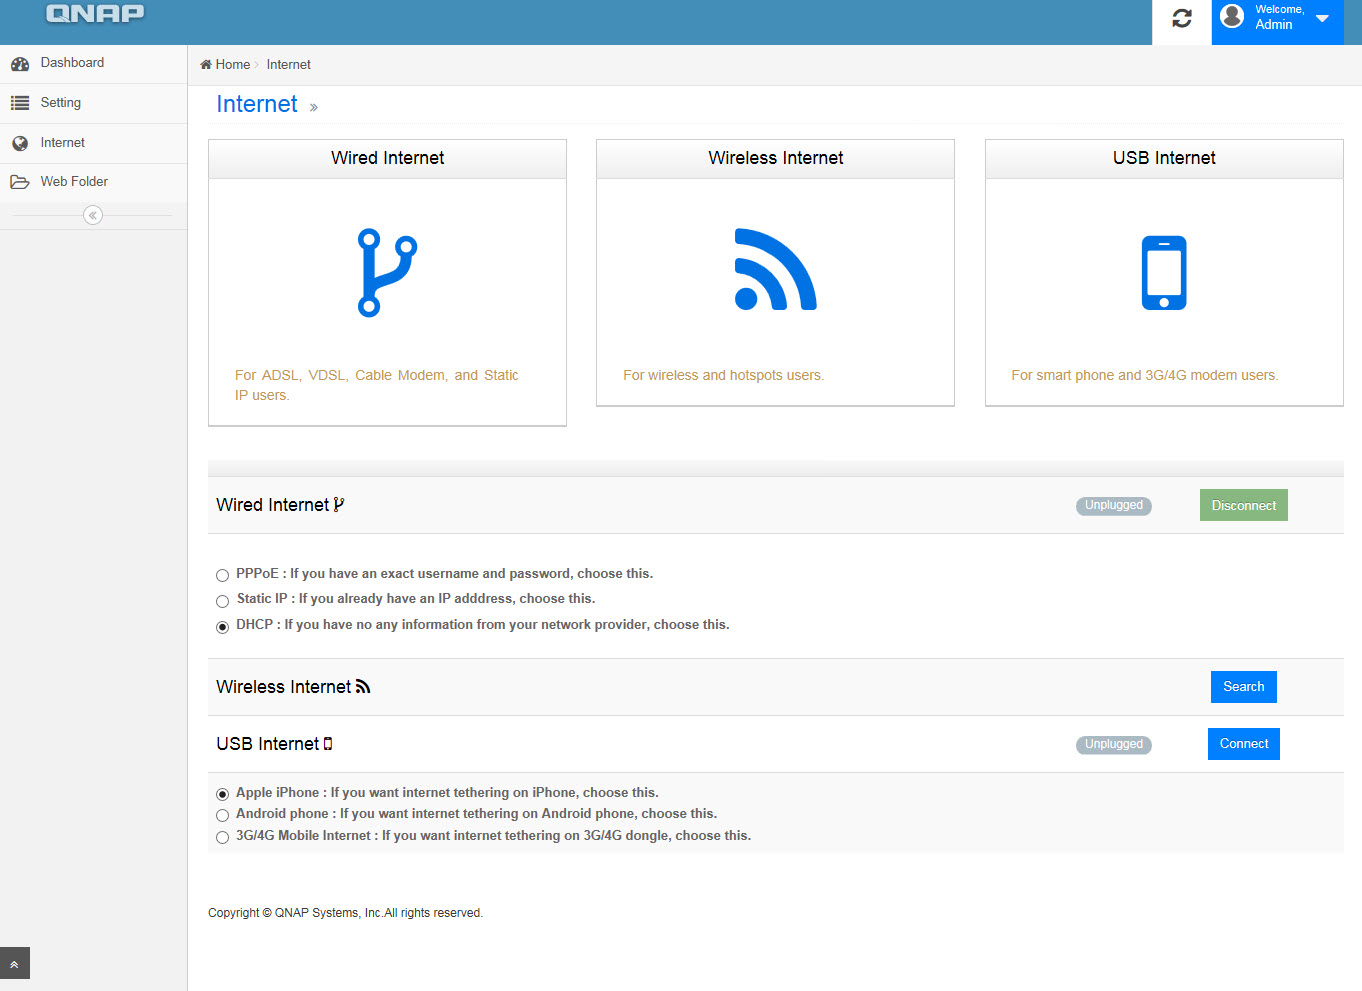Go to Home via breadcrumb link

[233, 64]
